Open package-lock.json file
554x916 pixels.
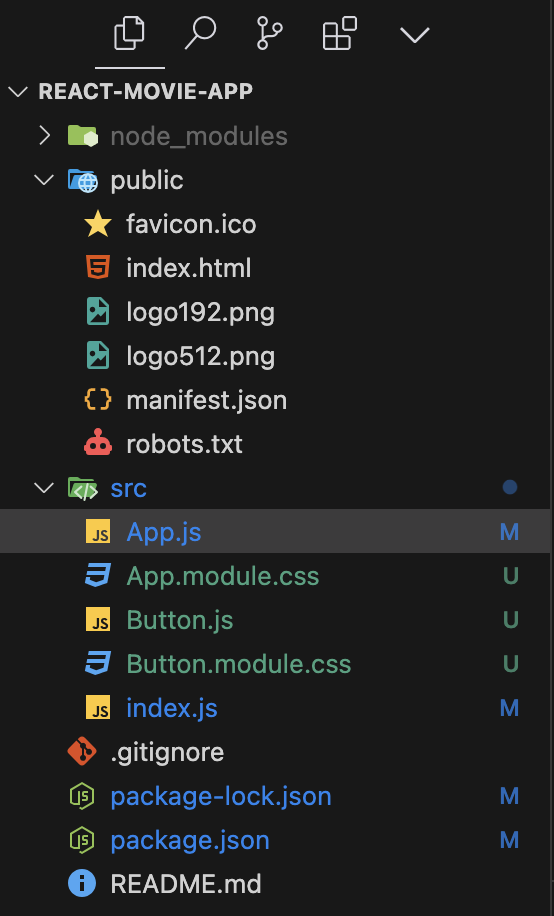pos(221,796)
